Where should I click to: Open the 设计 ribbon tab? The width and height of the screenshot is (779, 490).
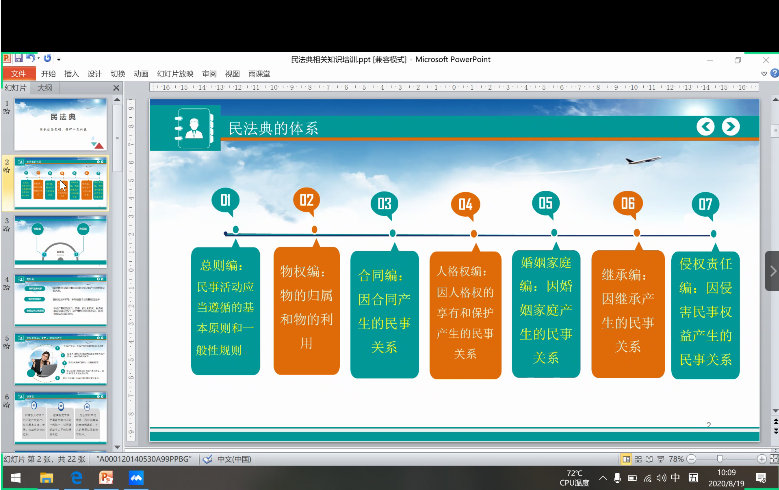click(94, 74)
